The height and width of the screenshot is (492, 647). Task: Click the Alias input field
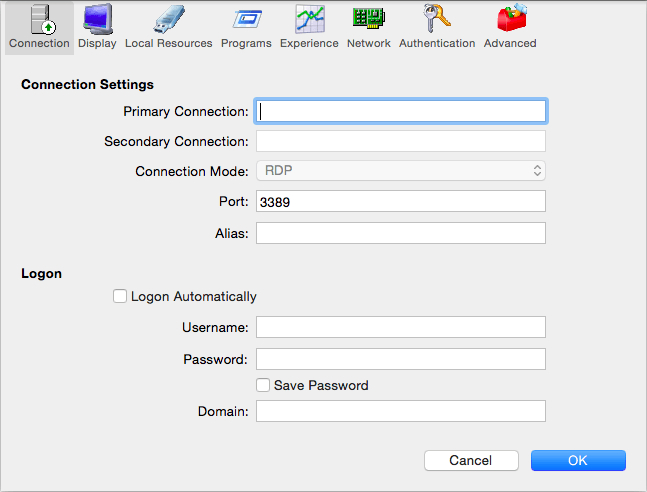point(401,233)
